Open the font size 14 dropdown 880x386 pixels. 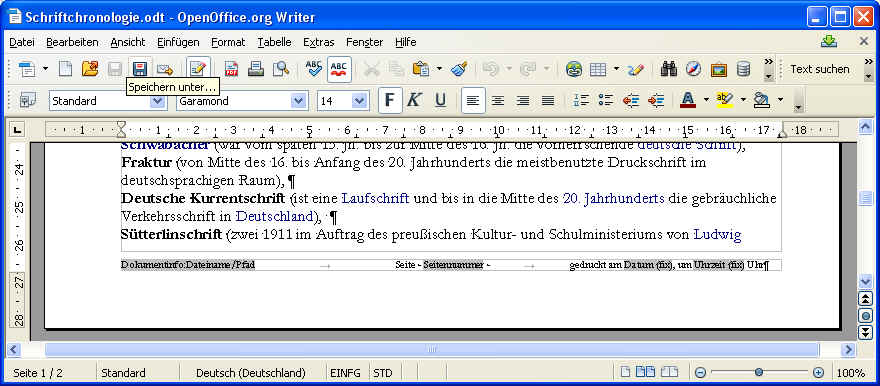pyautogui.click(x=360, y=101)
